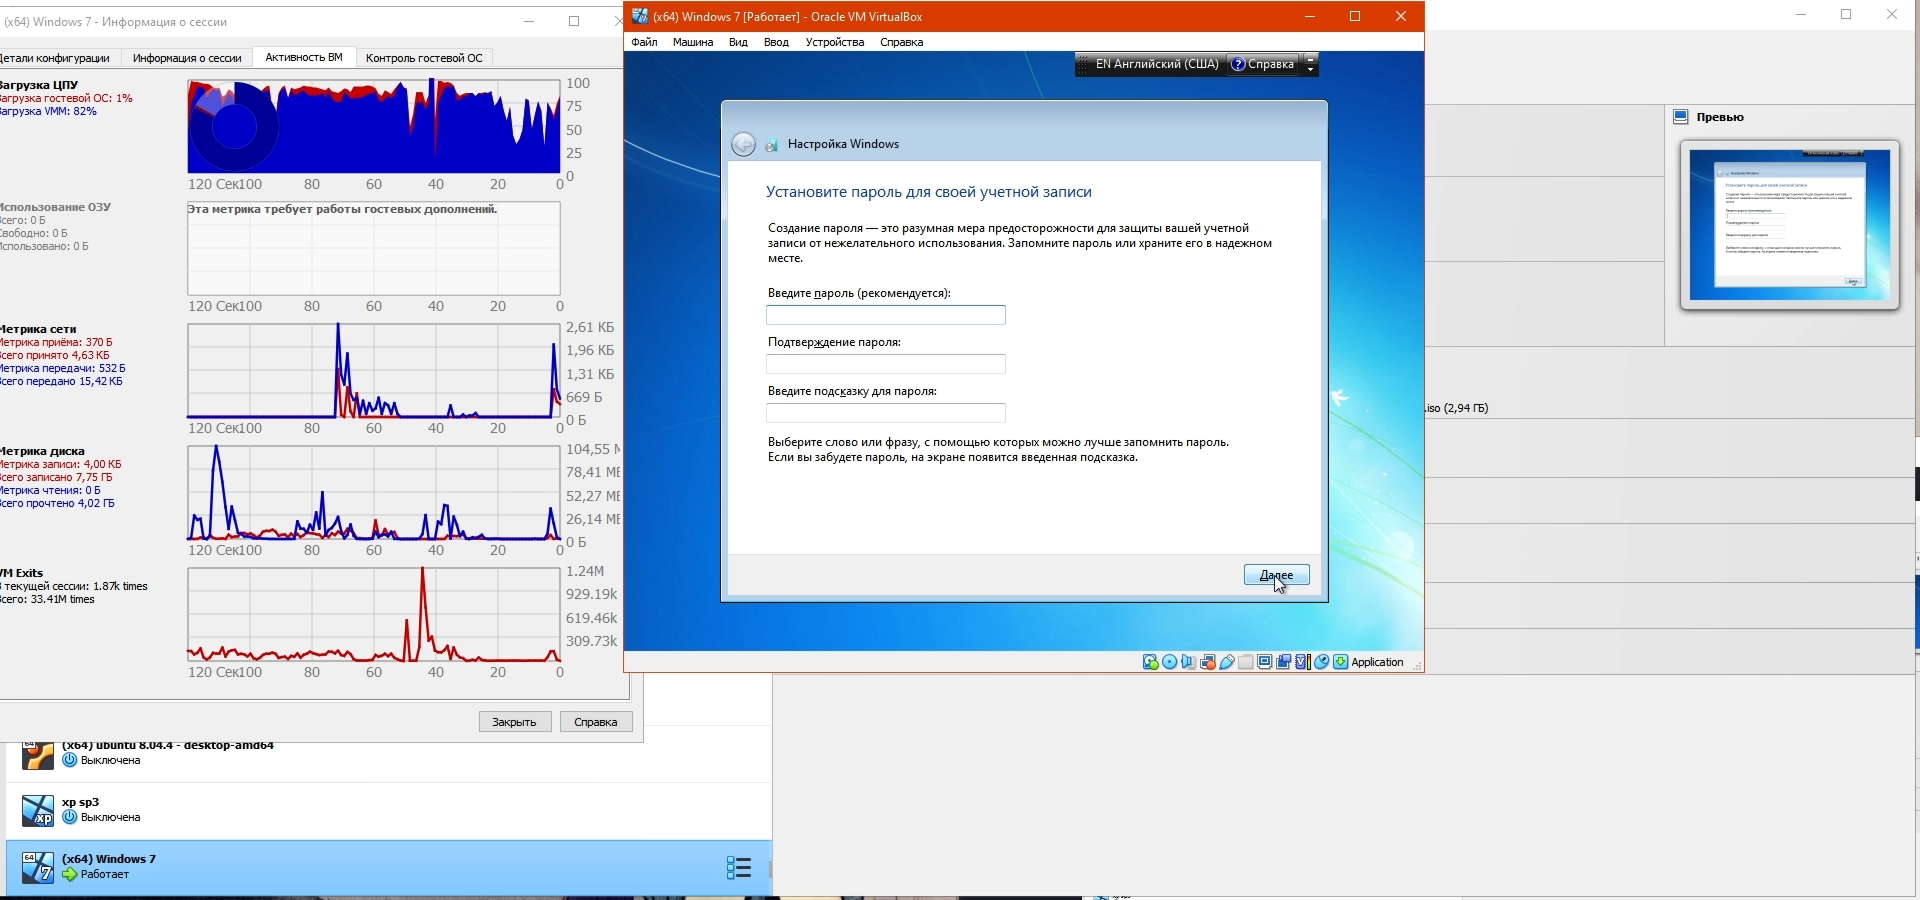Click the display monitor indicator in VM status bar

(1265, 662)
